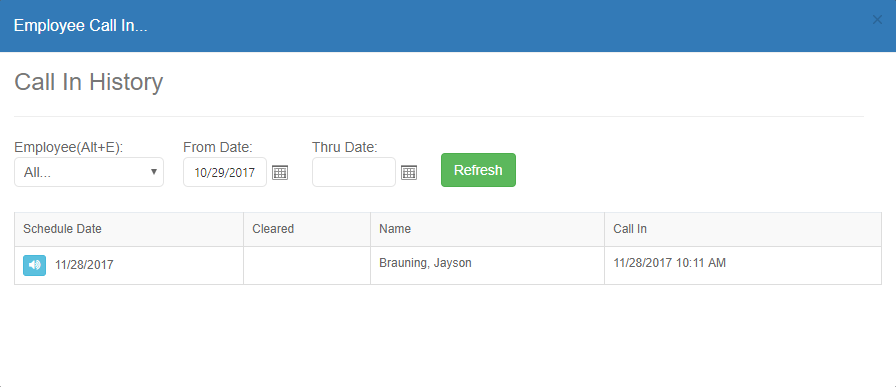This screenshot has width=896, height=387.
Task: Click the empty Thru Date field
Action: (354, 172)
